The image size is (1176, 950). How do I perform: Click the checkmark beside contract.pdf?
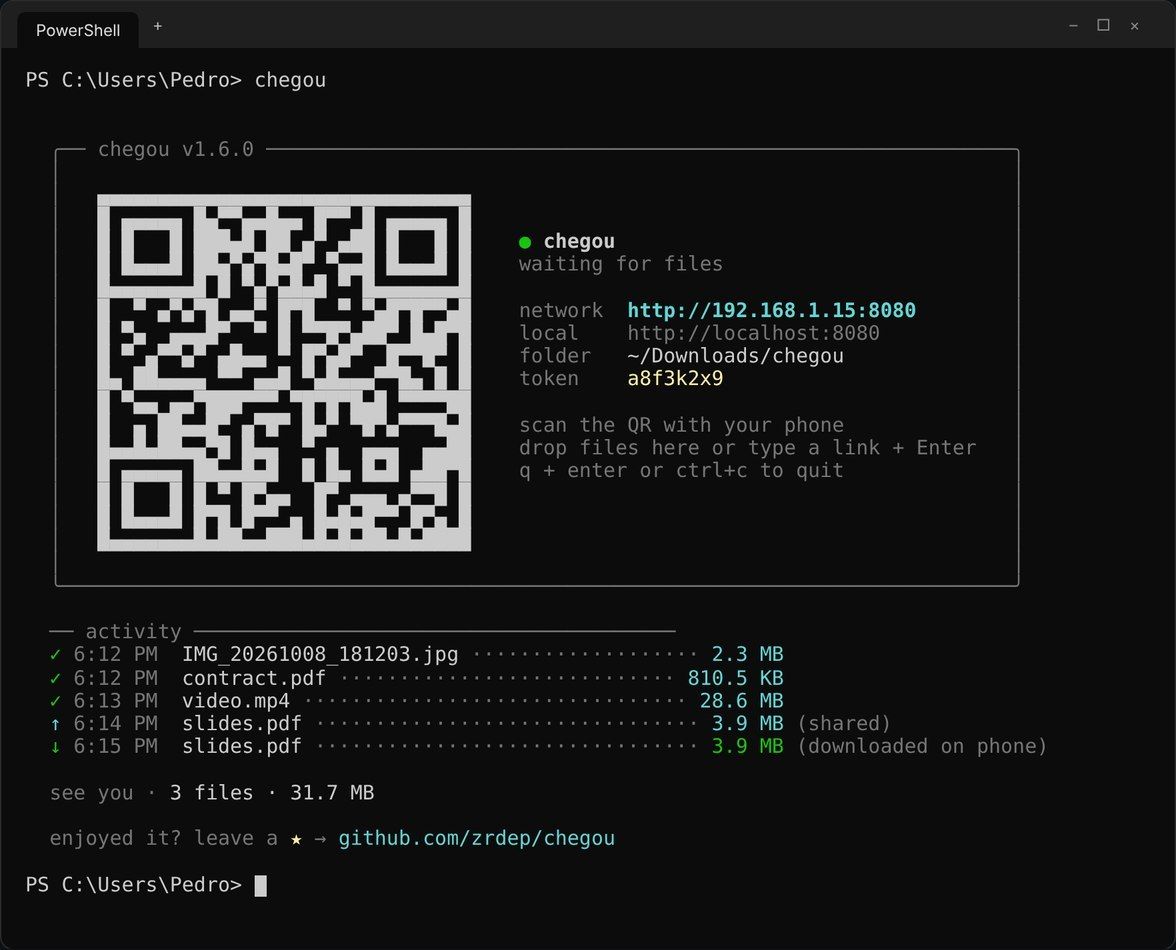point(55,679)
